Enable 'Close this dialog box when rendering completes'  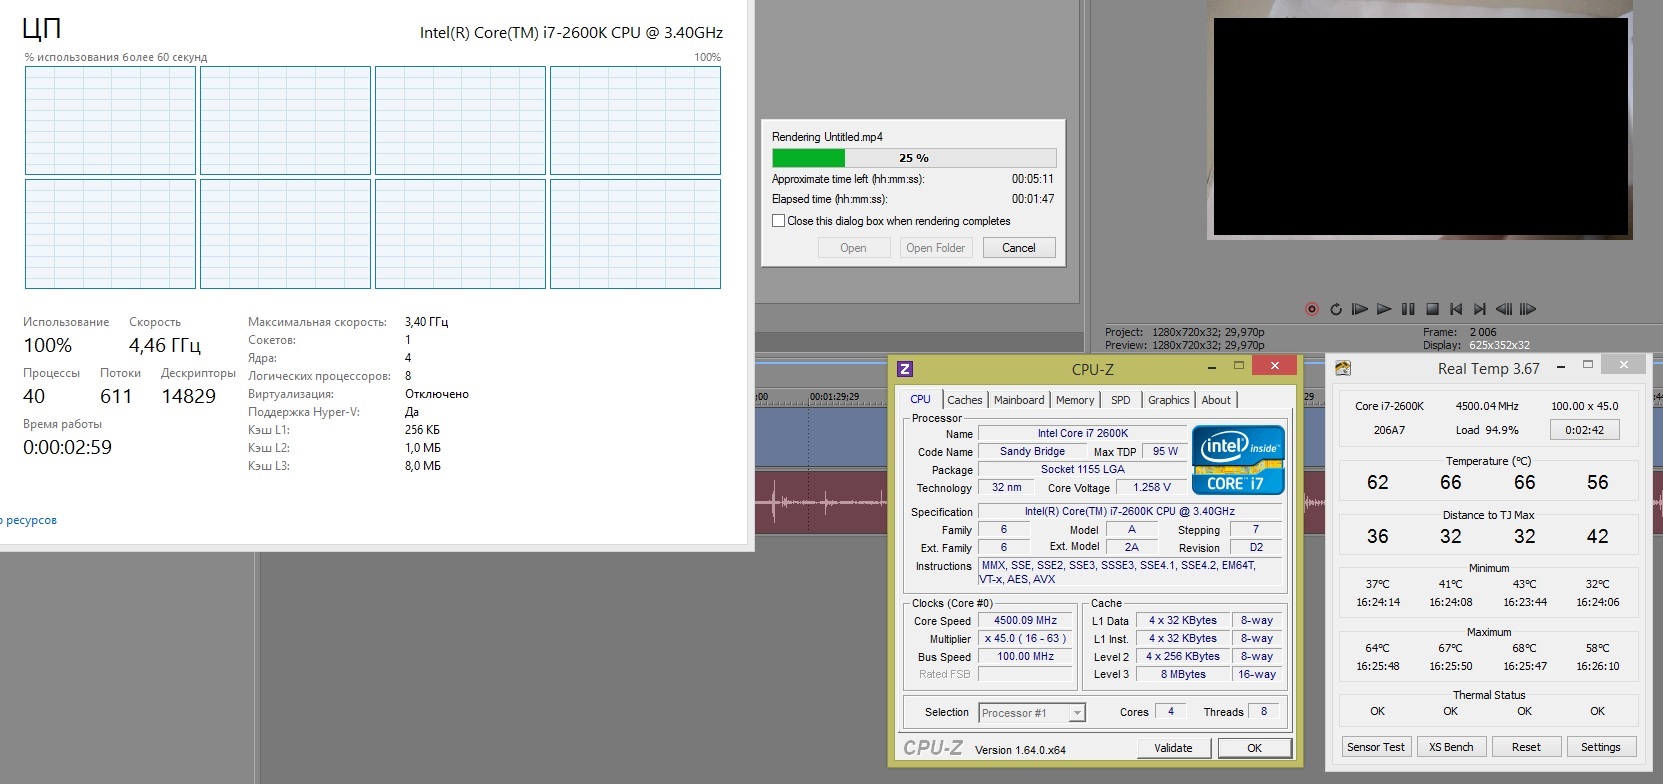(x=779, y=221)
